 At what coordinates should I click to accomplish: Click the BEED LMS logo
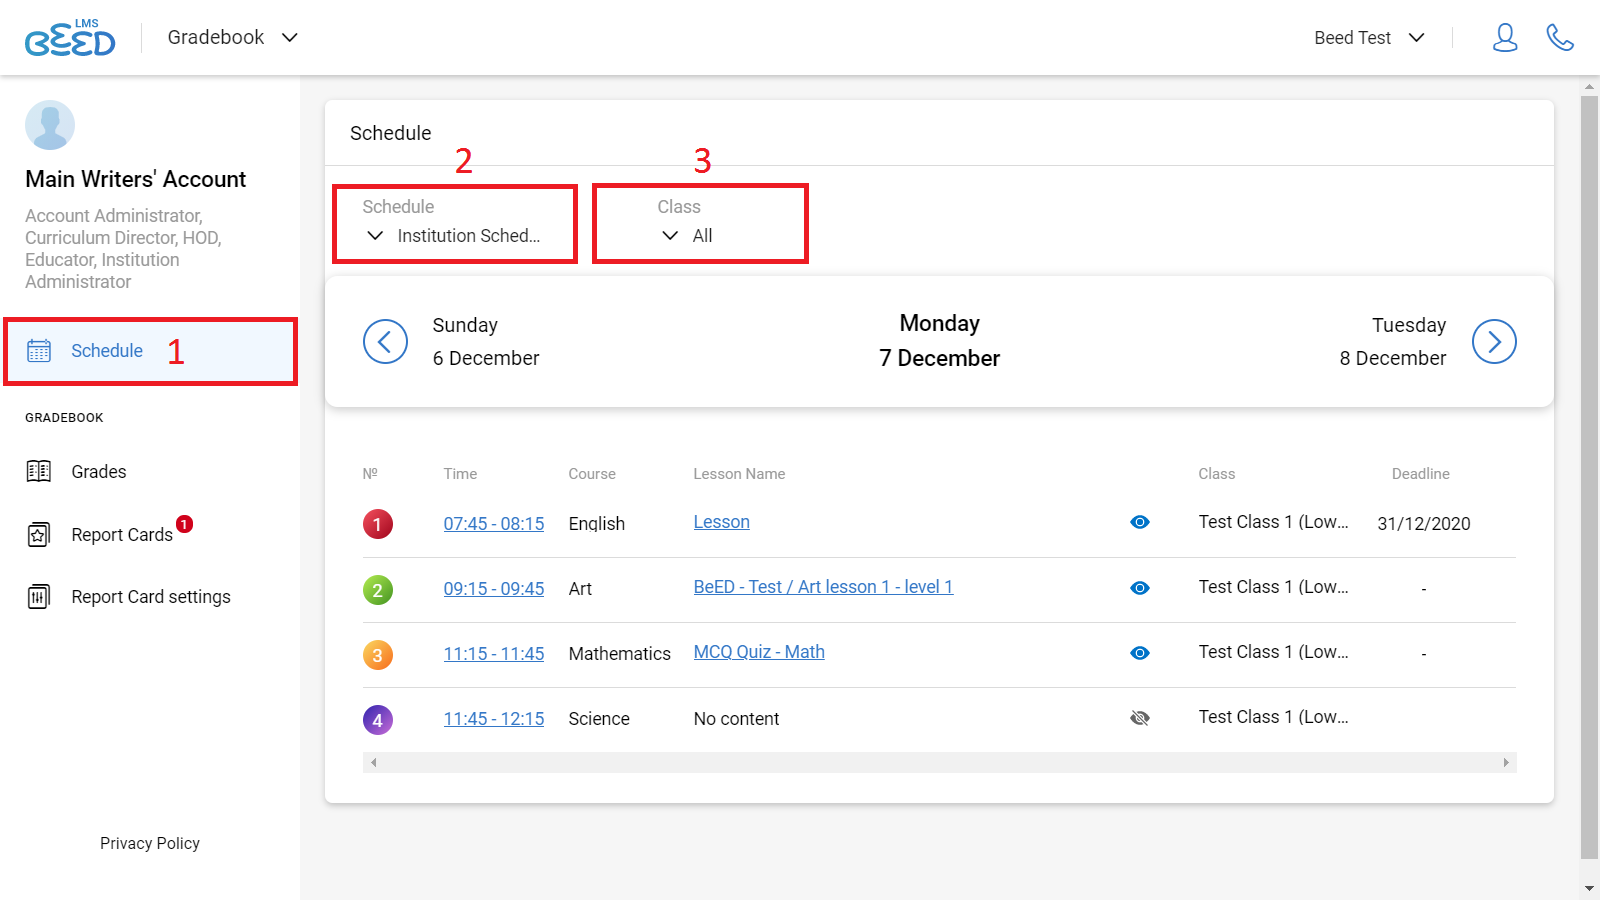click(x=70, y=38)
